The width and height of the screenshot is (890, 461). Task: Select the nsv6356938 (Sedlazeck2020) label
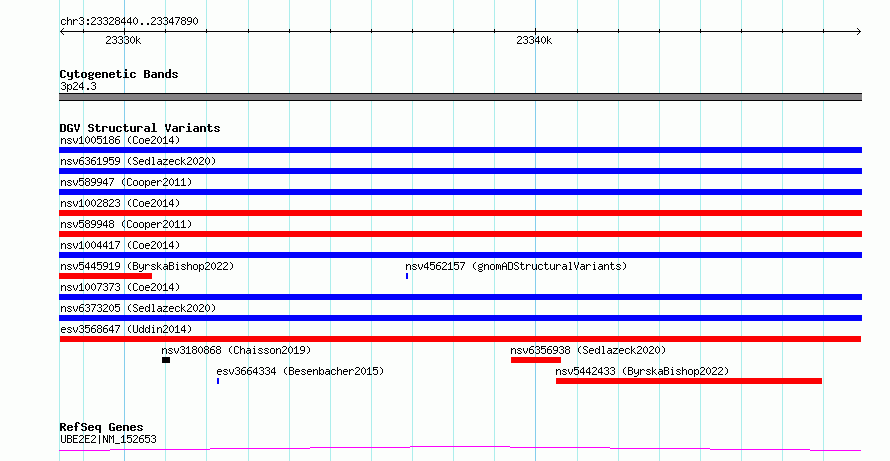[x=588, y=350]
